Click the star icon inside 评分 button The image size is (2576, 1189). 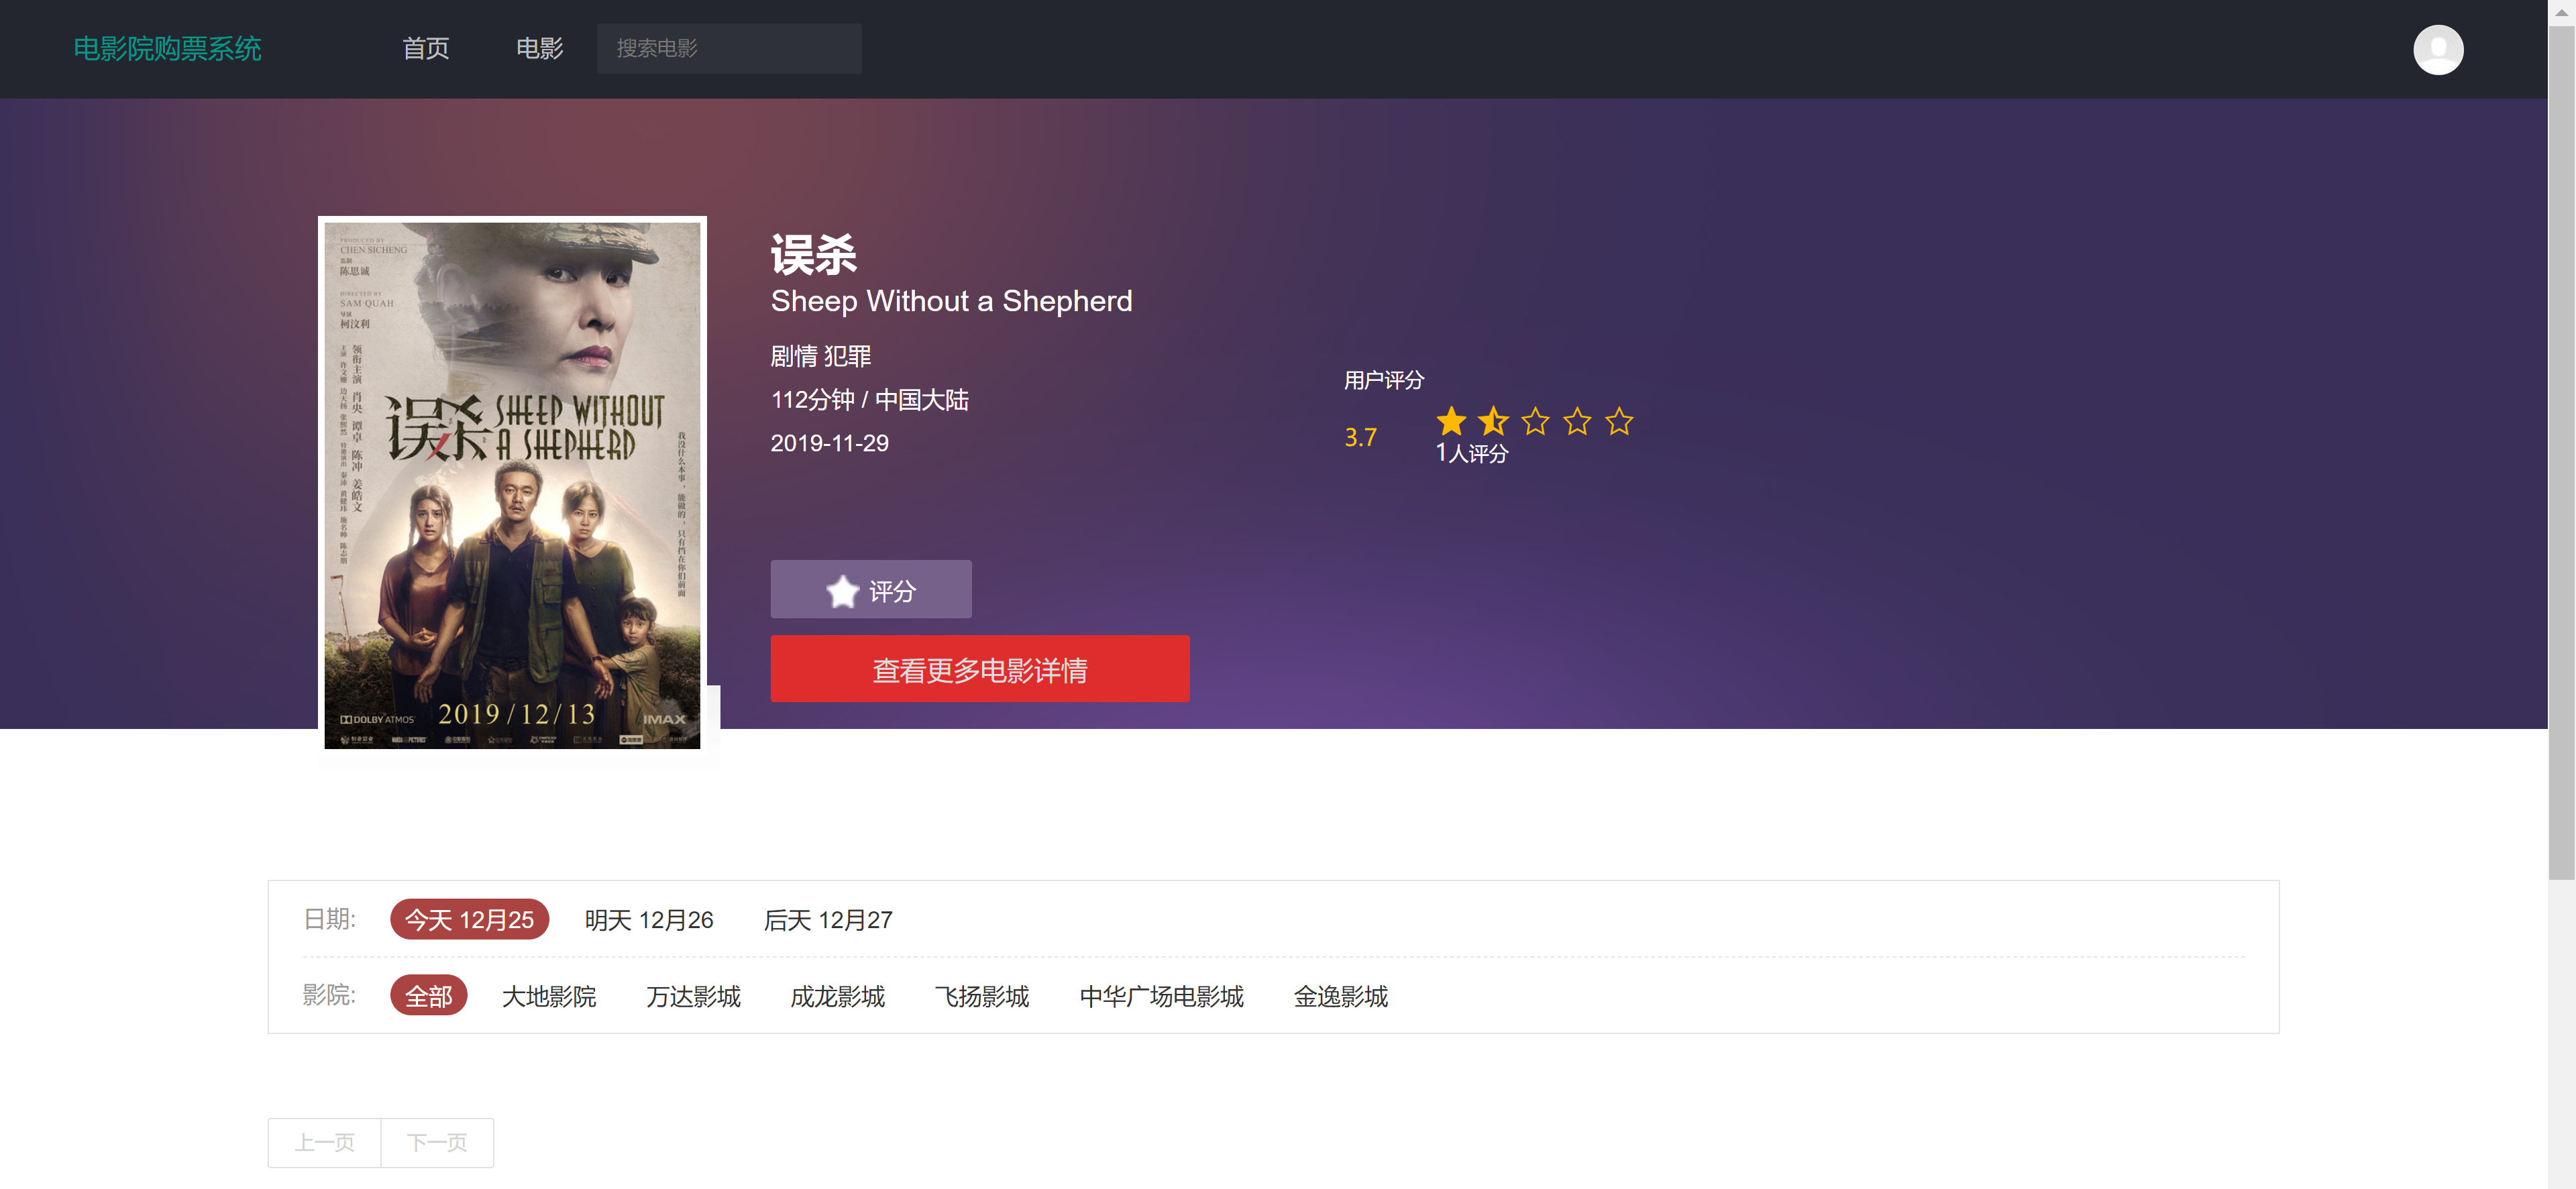(843, 590)
